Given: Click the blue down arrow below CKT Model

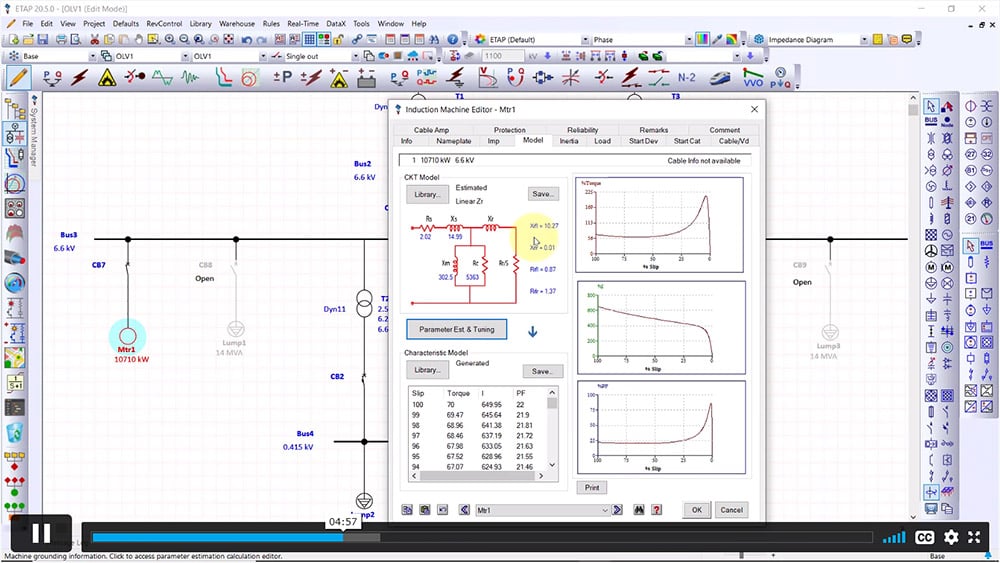Looking at the screenshot, I should coord(533,332).
